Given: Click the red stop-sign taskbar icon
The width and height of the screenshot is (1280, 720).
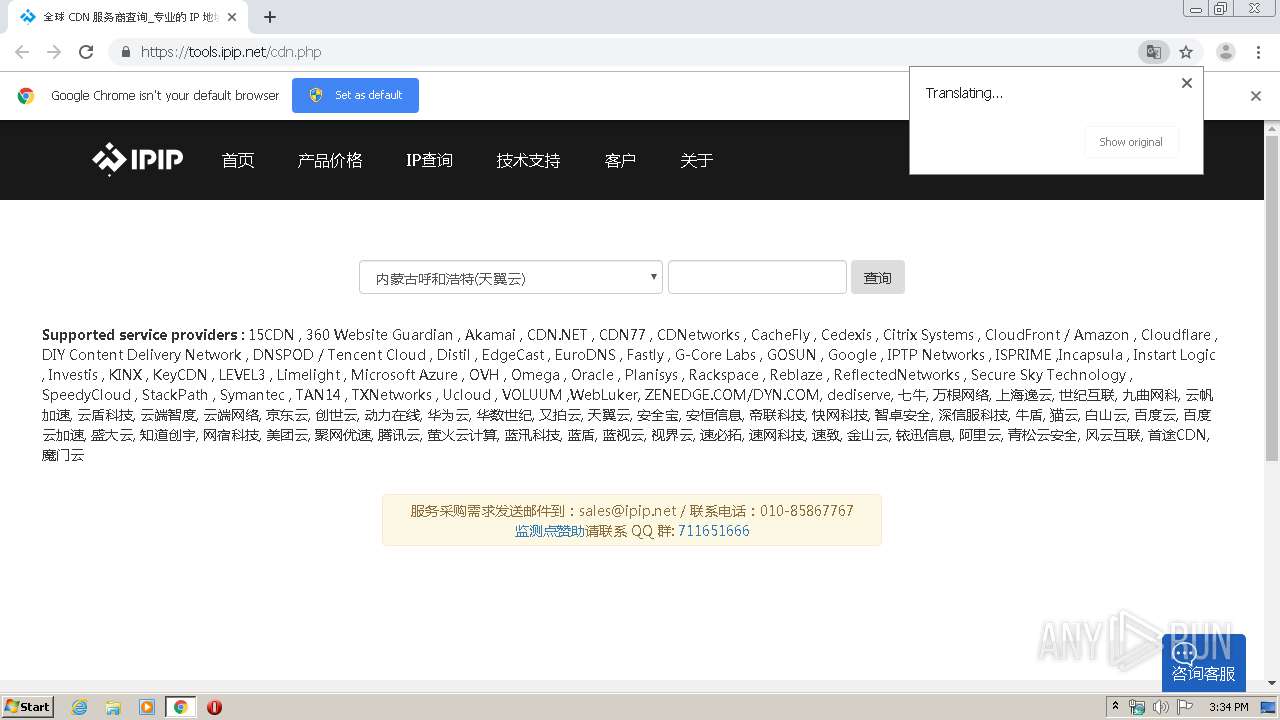Looking at the screenshot, I should click(214, 707).
